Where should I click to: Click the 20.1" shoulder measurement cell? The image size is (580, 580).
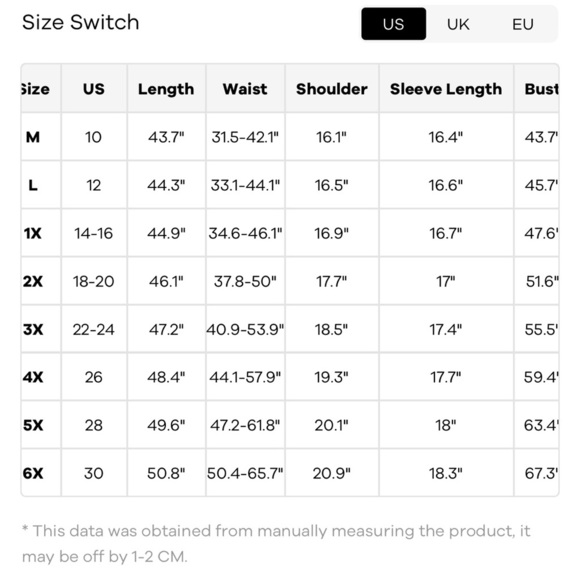coord(331,425)
